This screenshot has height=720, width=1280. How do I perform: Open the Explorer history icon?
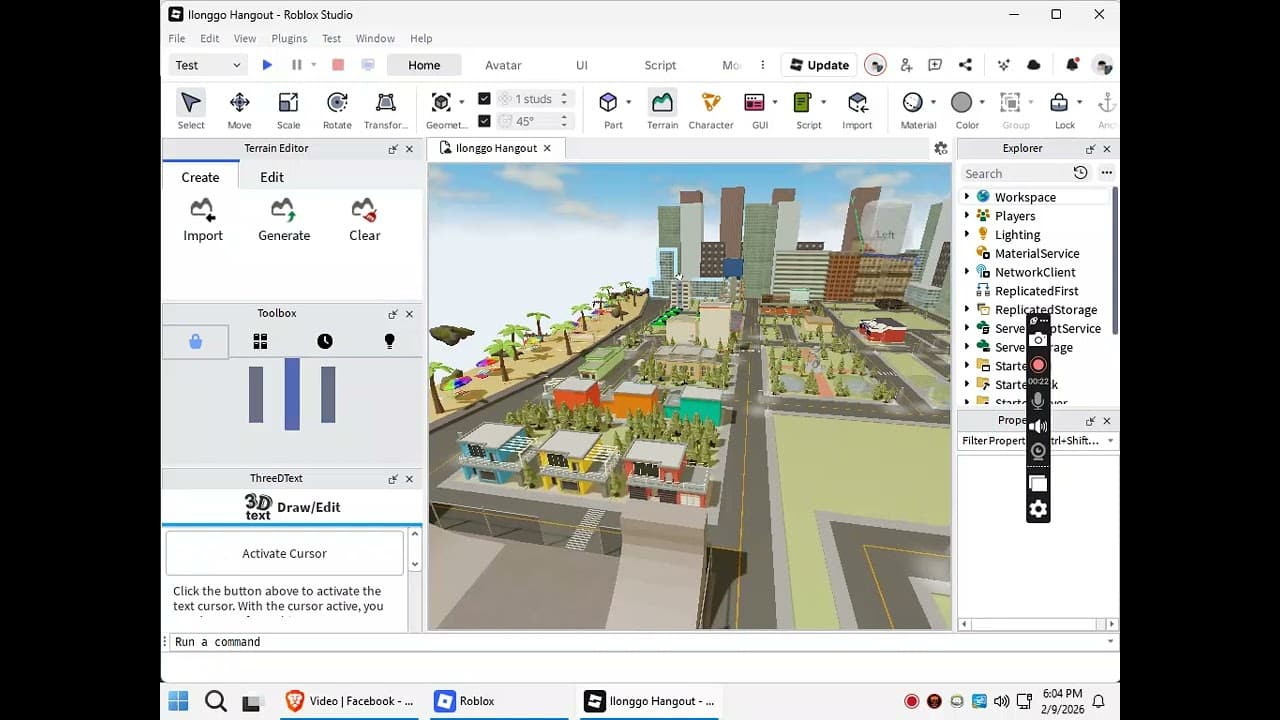[x=1080, y=173]
